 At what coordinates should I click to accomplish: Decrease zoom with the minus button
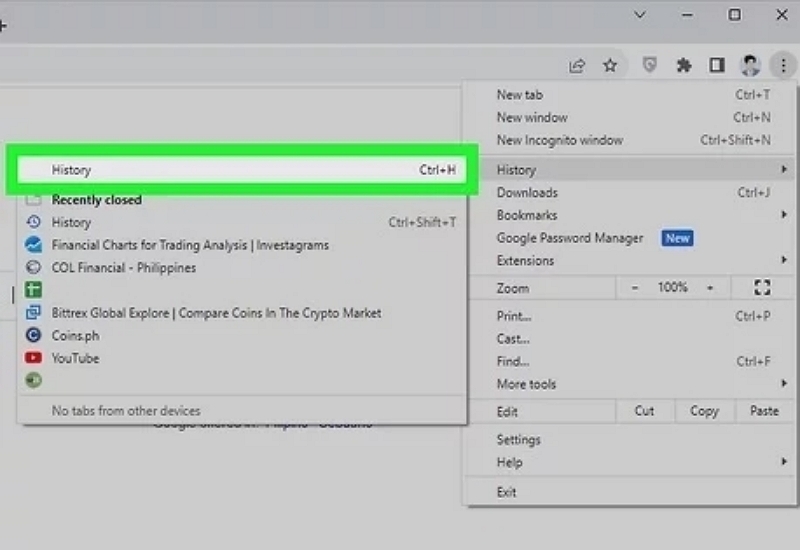tap(635, 288)
